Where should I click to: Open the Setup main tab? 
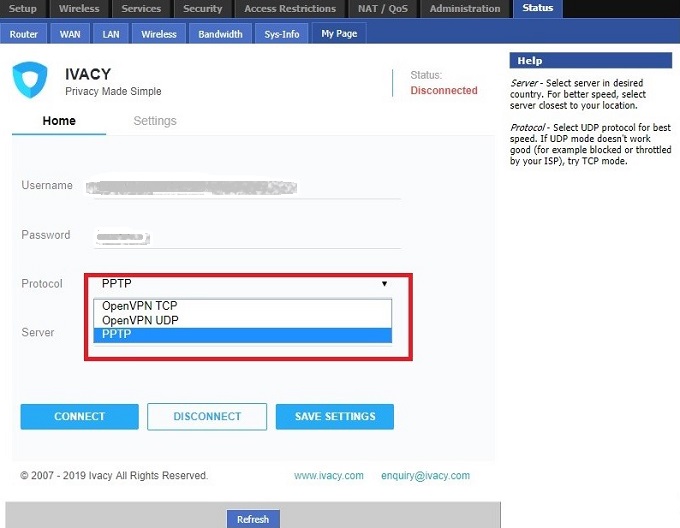[23, 9]
